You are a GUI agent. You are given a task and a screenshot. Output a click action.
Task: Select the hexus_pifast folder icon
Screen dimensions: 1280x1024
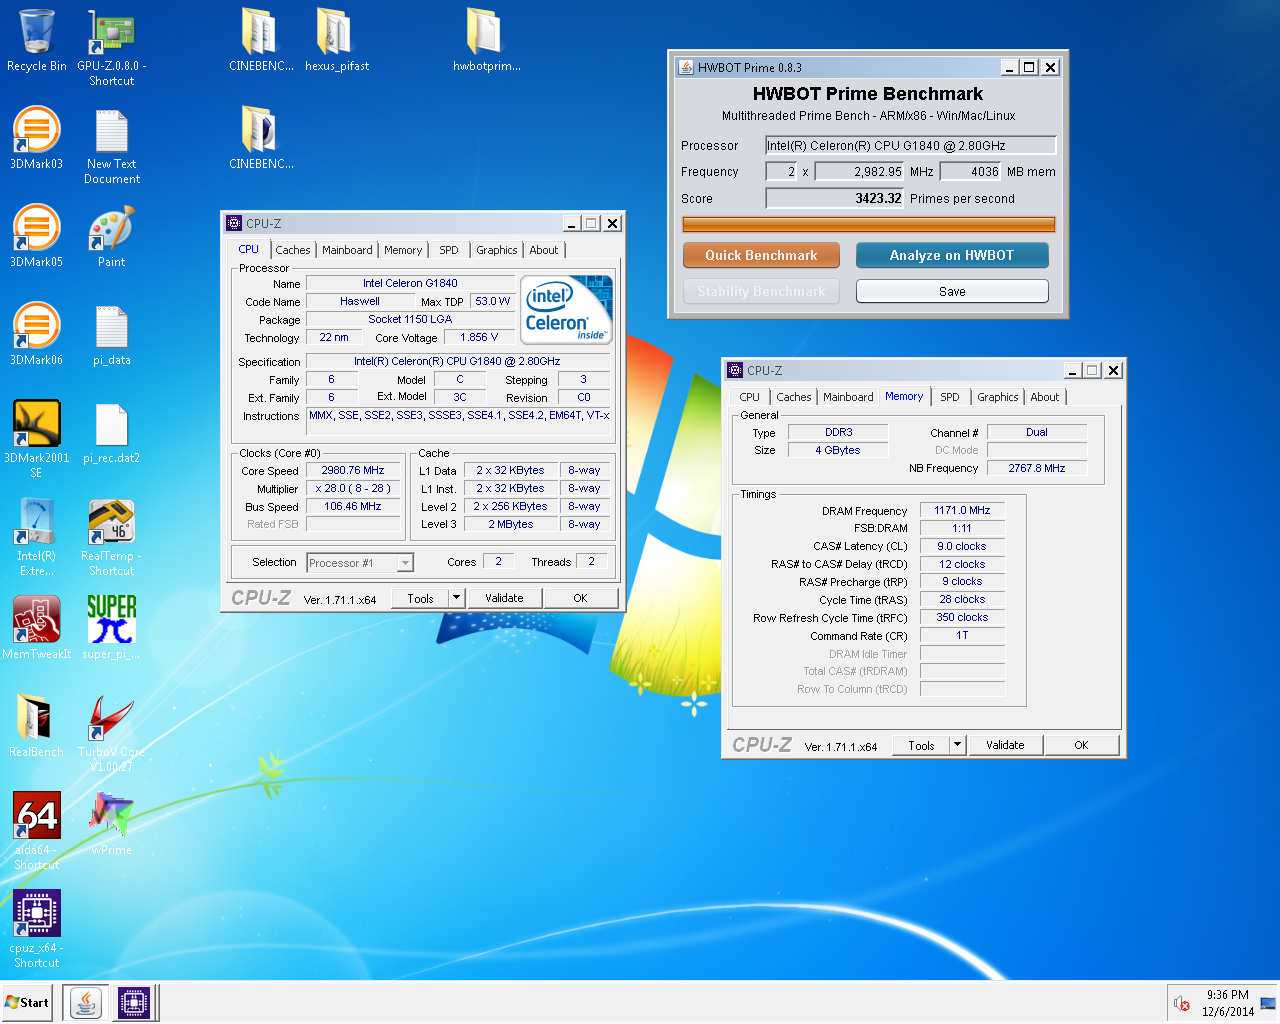(x=336, y=40)
